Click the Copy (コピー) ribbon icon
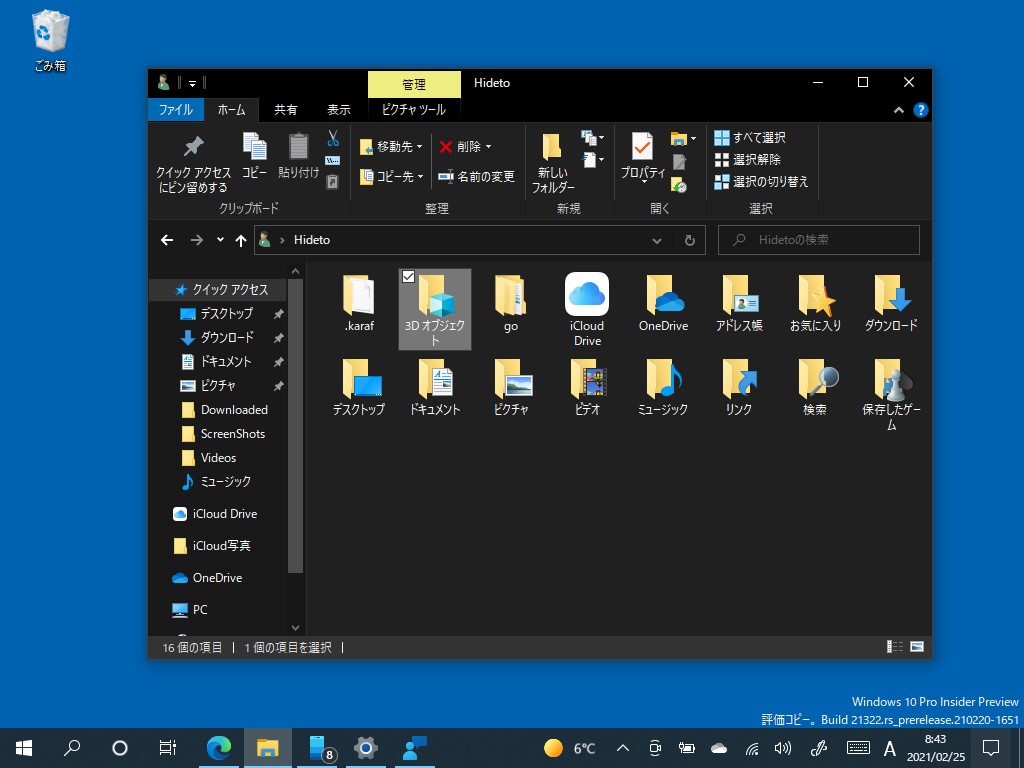 pyautogui.click(x=254, y=146)
